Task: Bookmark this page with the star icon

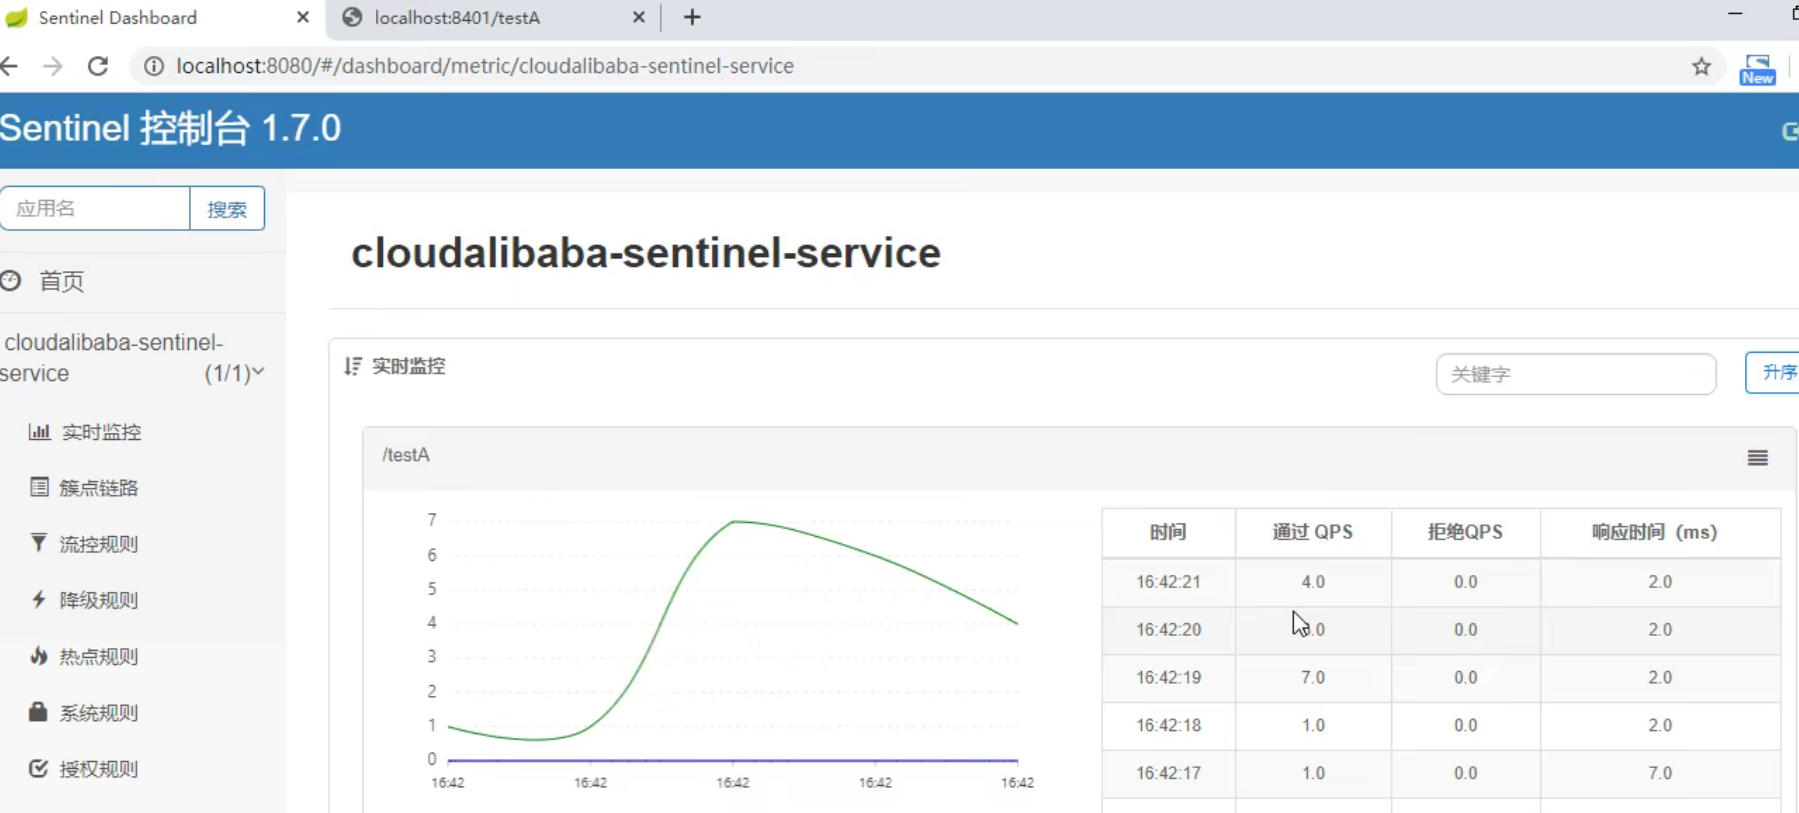Action: click(1701, 67)
